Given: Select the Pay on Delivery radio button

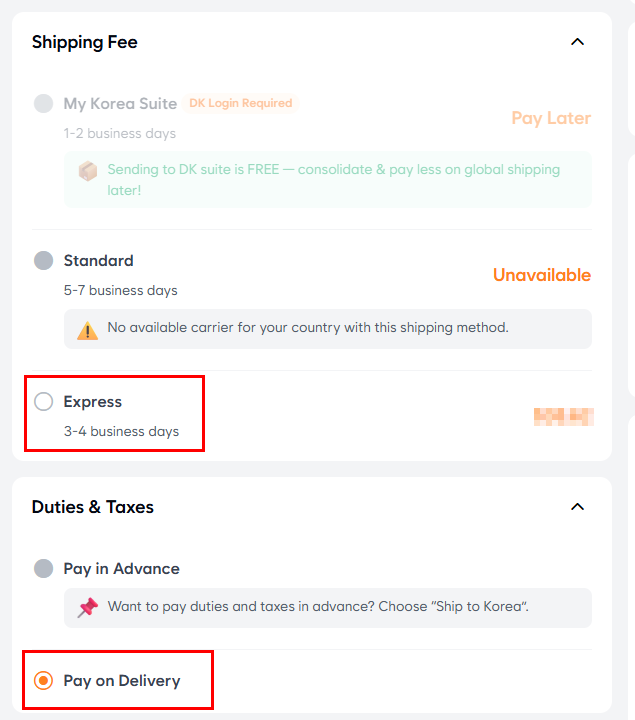Looking at the screenshot, I should 44,681.
